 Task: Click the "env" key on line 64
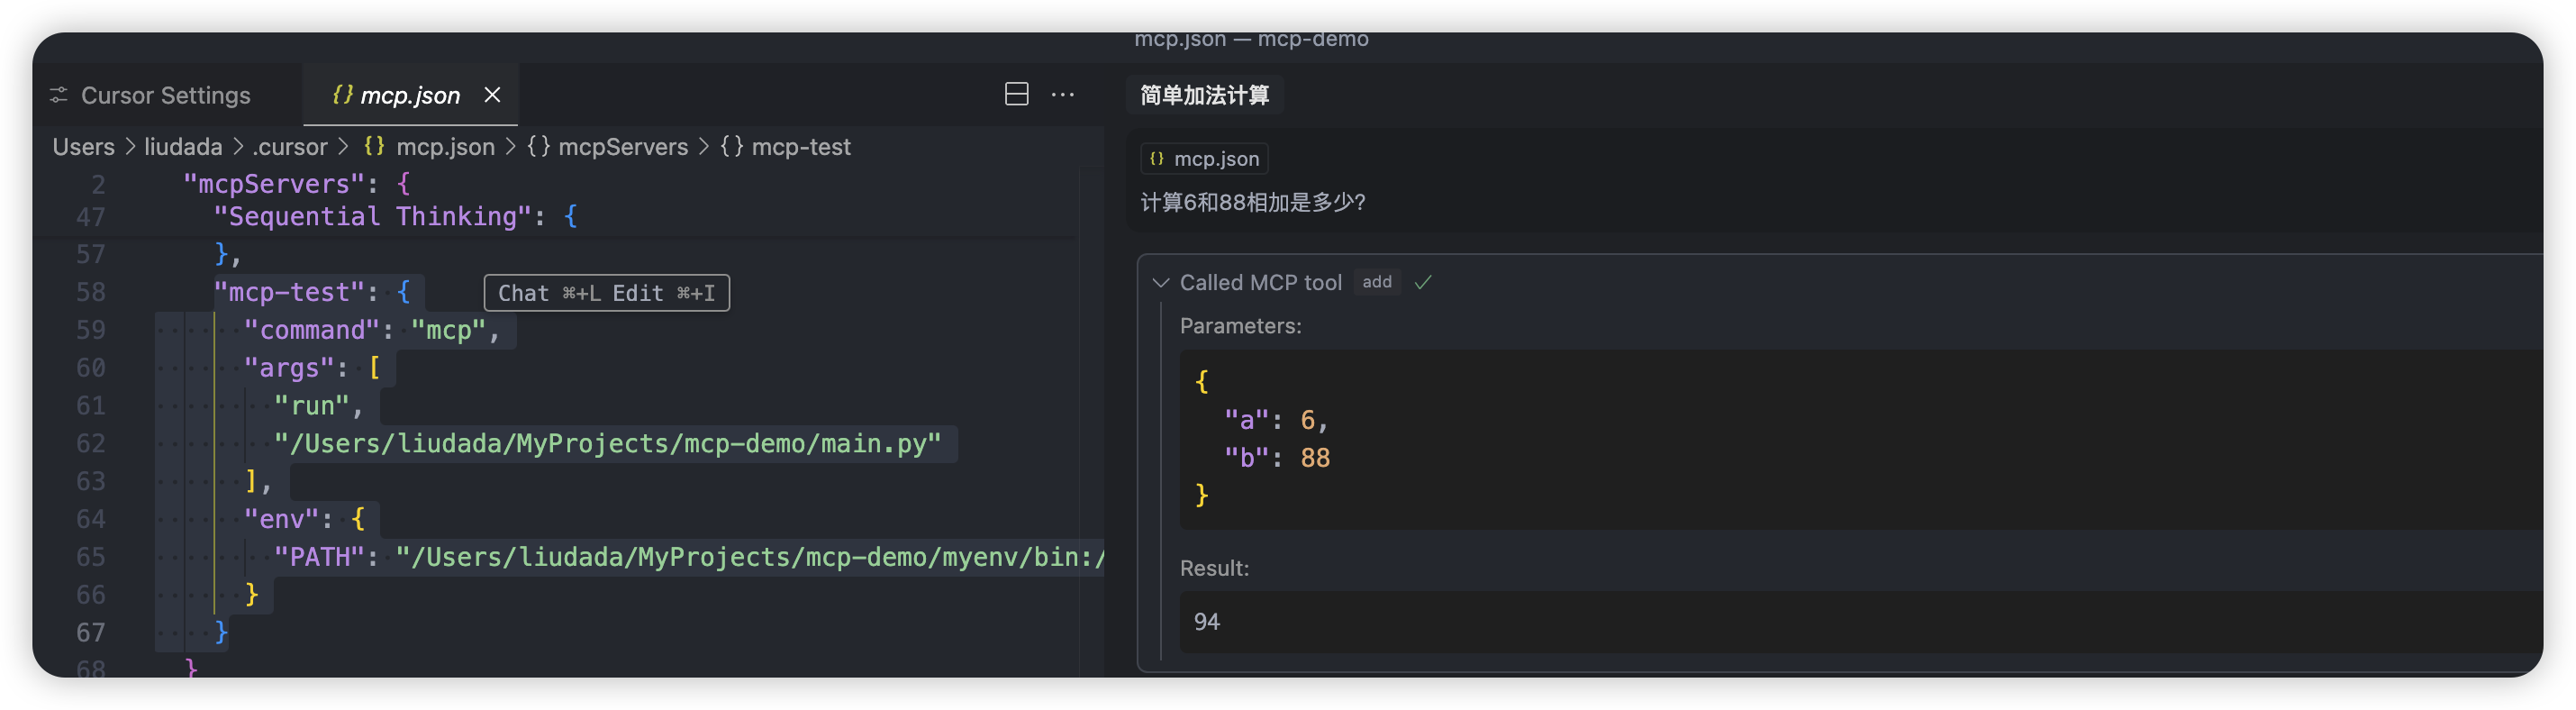tap(281, 519)
